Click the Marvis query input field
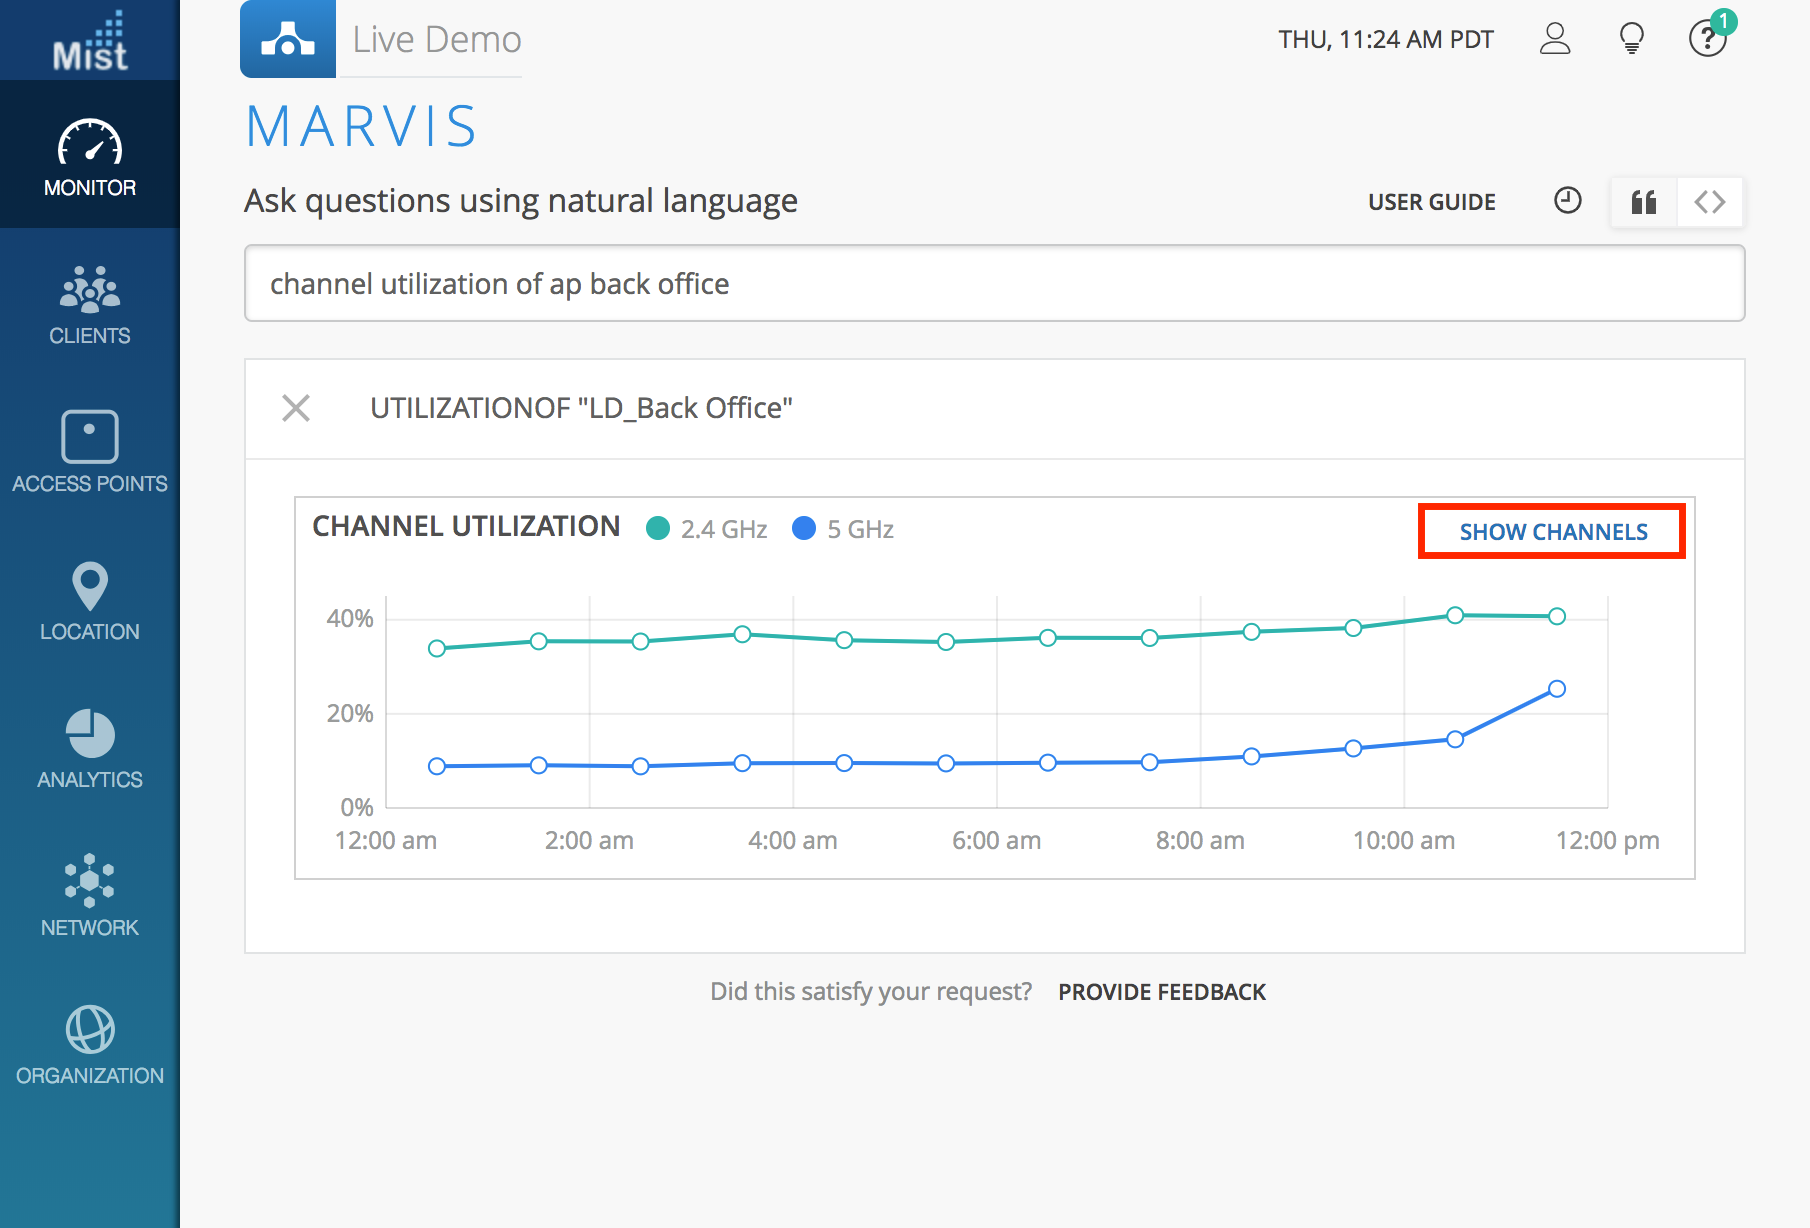The width and height of the screenshot is (1810, 1228). click(x=994, y=284)
